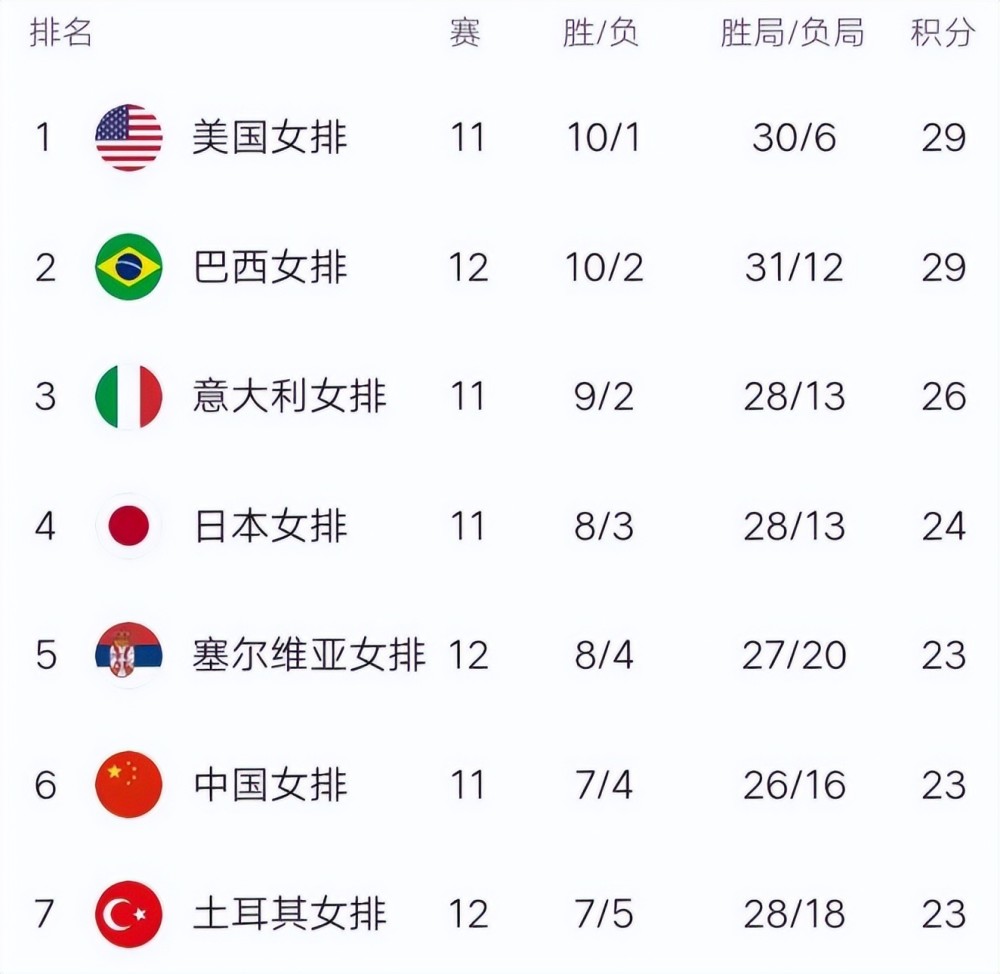Open the 中国女排 team entry
1000x974 pixels.
click(270, 785)
